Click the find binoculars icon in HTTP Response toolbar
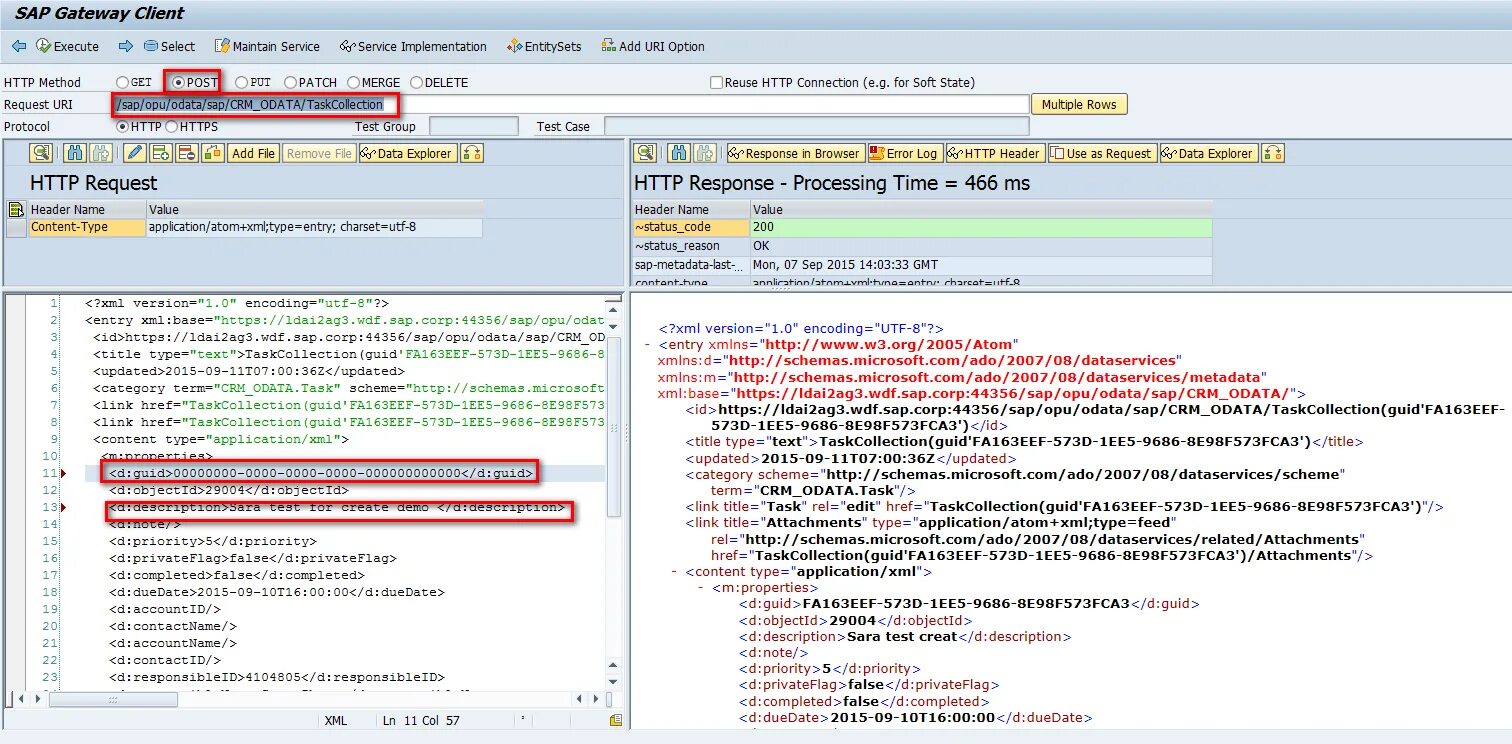The height and width of the screenshot is (744, 1512). (678, 153)
